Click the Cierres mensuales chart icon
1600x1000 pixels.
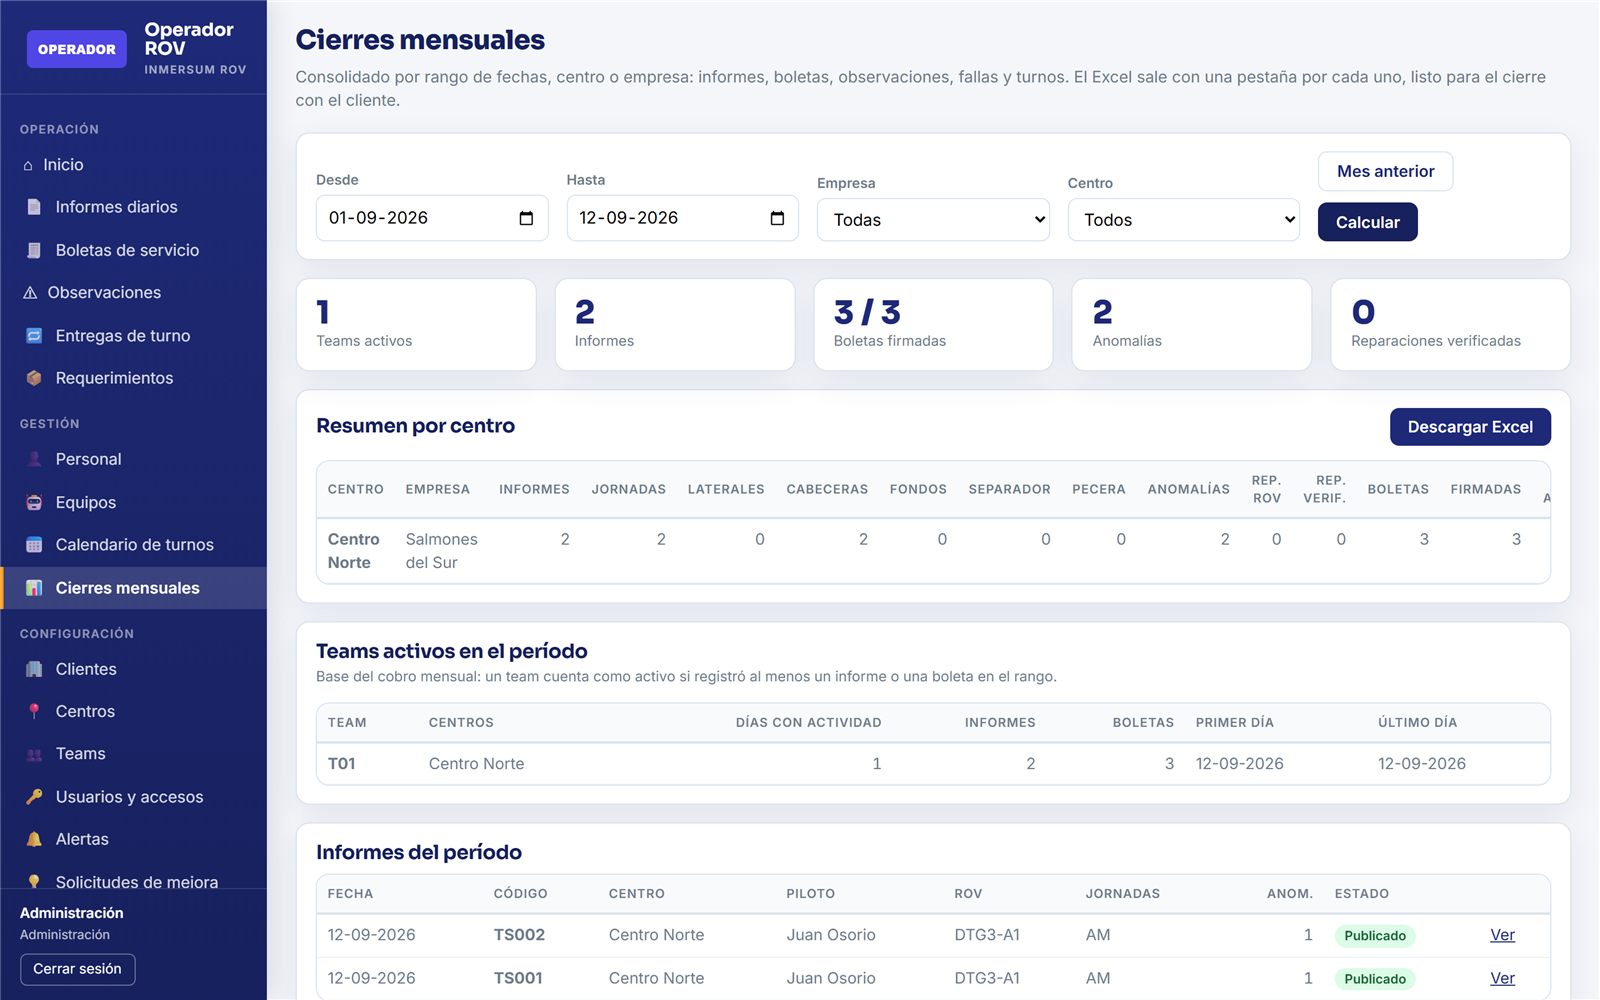[x=34, y=588]
